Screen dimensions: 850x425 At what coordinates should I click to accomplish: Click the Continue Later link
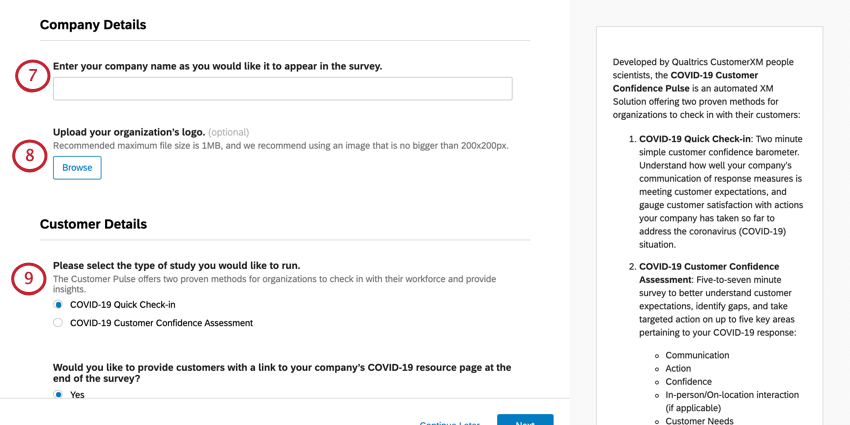pos(449,423)
